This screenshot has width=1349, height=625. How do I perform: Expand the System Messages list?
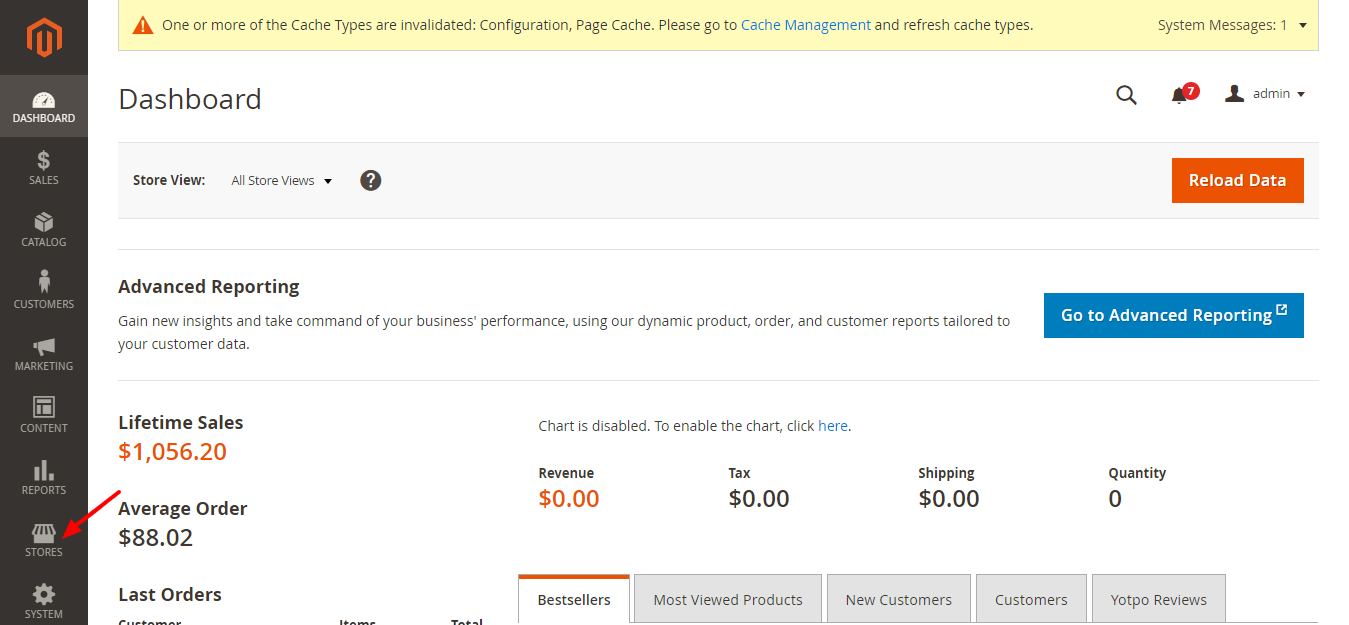click(1302, 25)
